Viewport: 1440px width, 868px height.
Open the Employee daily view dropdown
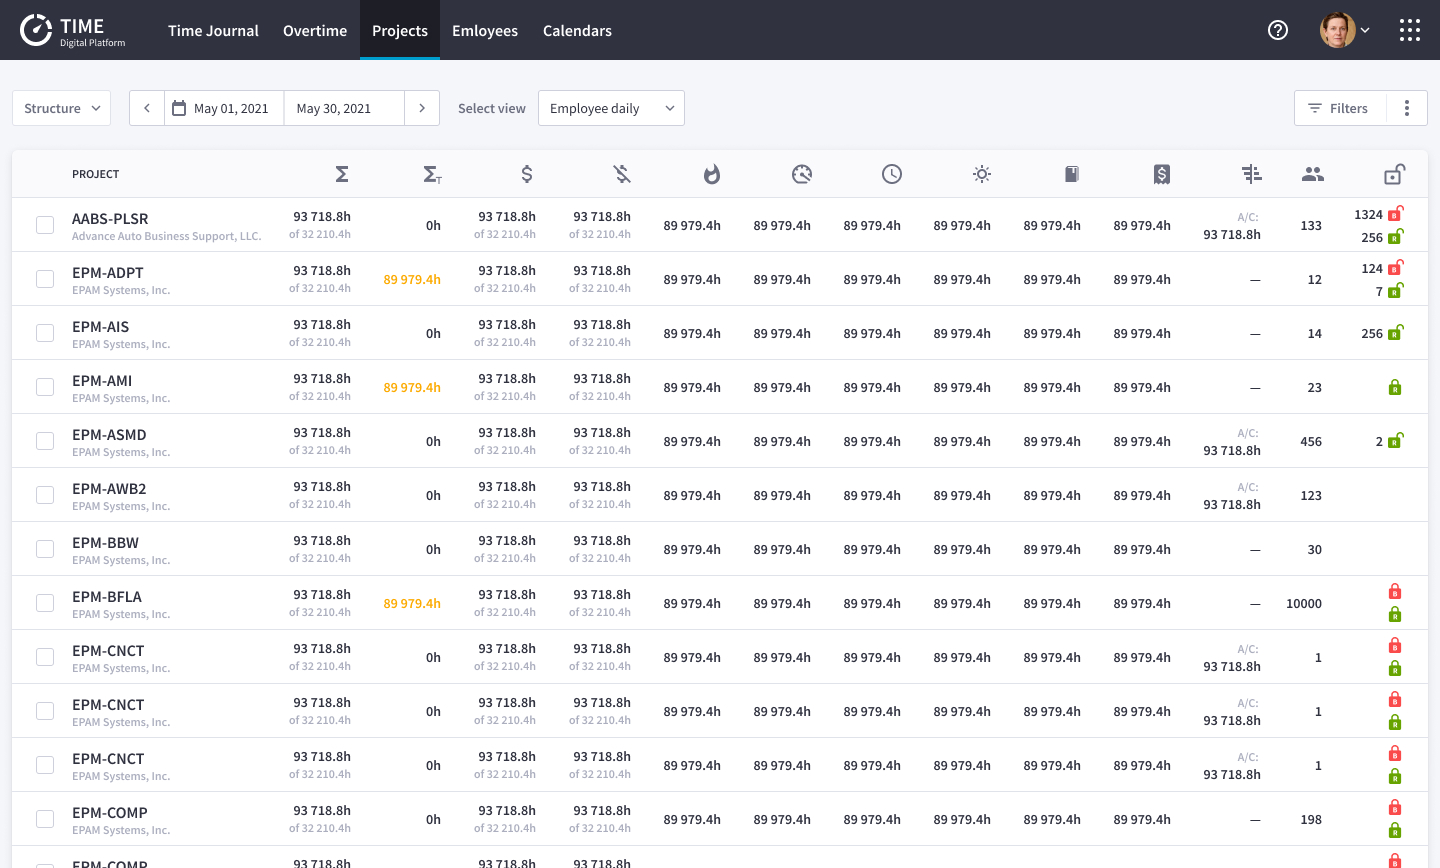click(x=611, y=108)
